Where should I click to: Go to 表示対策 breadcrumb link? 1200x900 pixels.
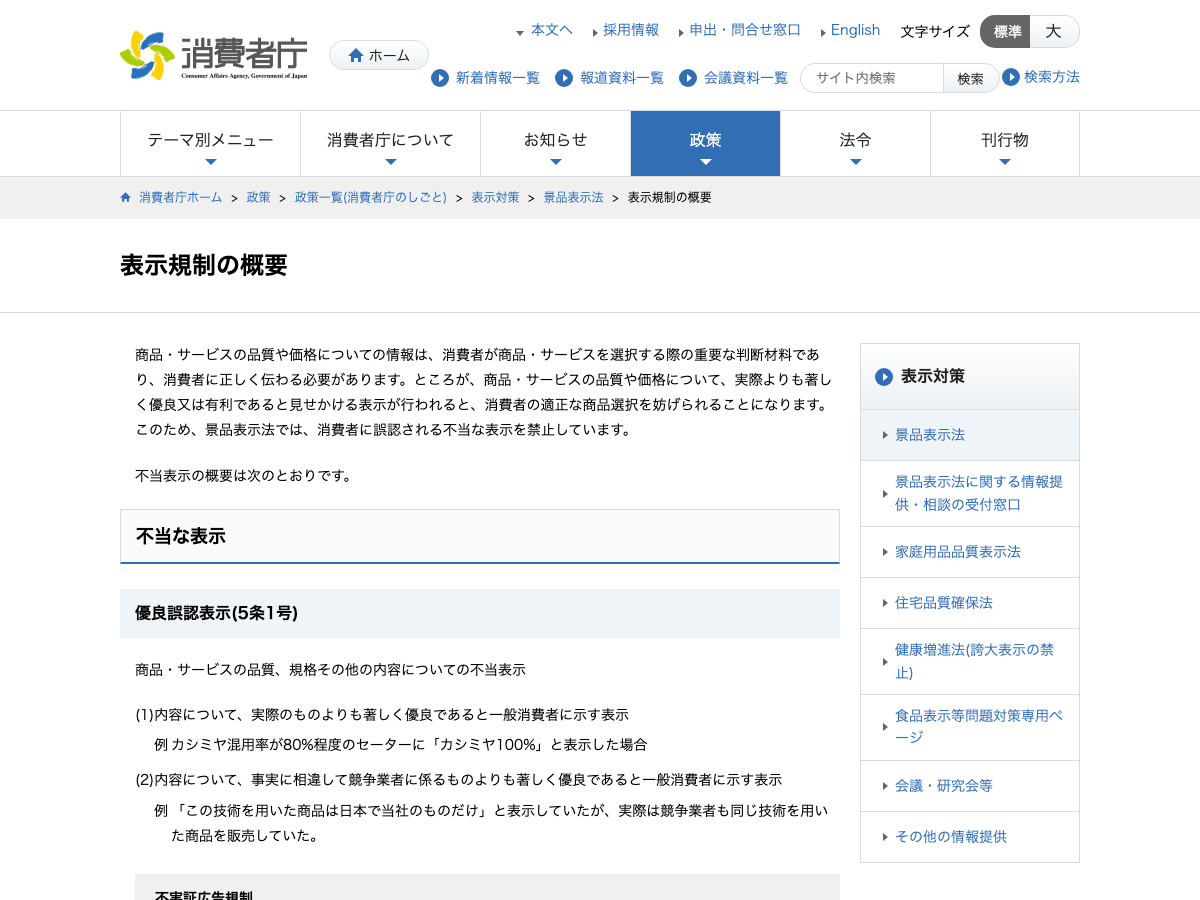495,198
